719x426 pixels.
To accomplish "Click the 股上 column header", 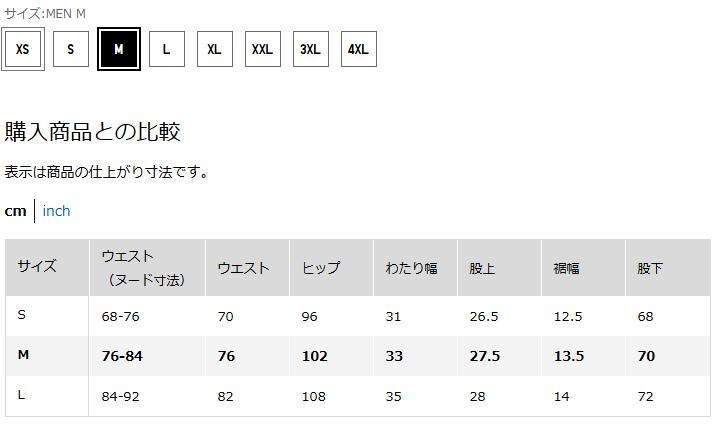I will [482, 268].
